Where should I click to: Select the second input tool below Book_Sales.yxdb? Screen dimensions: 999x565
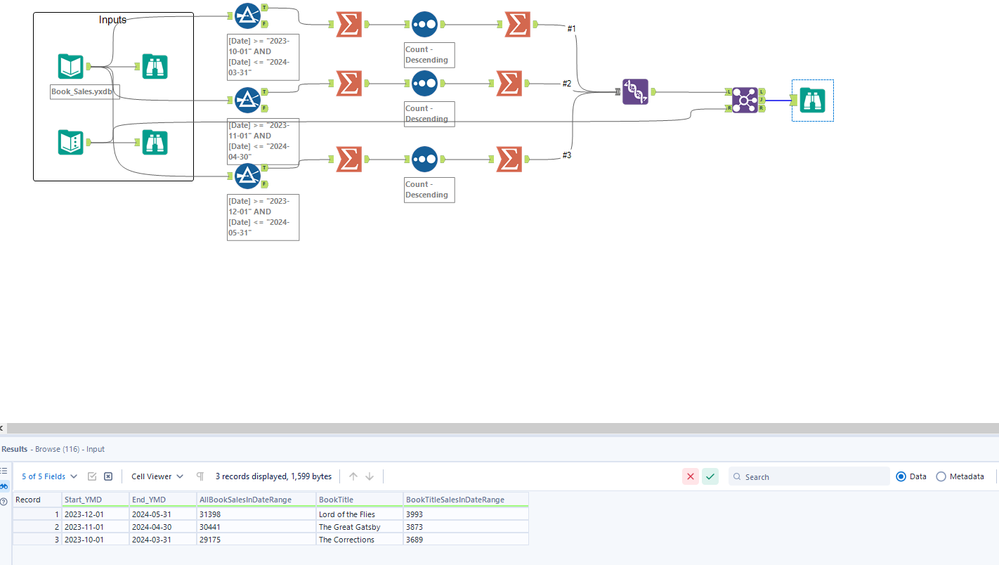coord(71,142)
